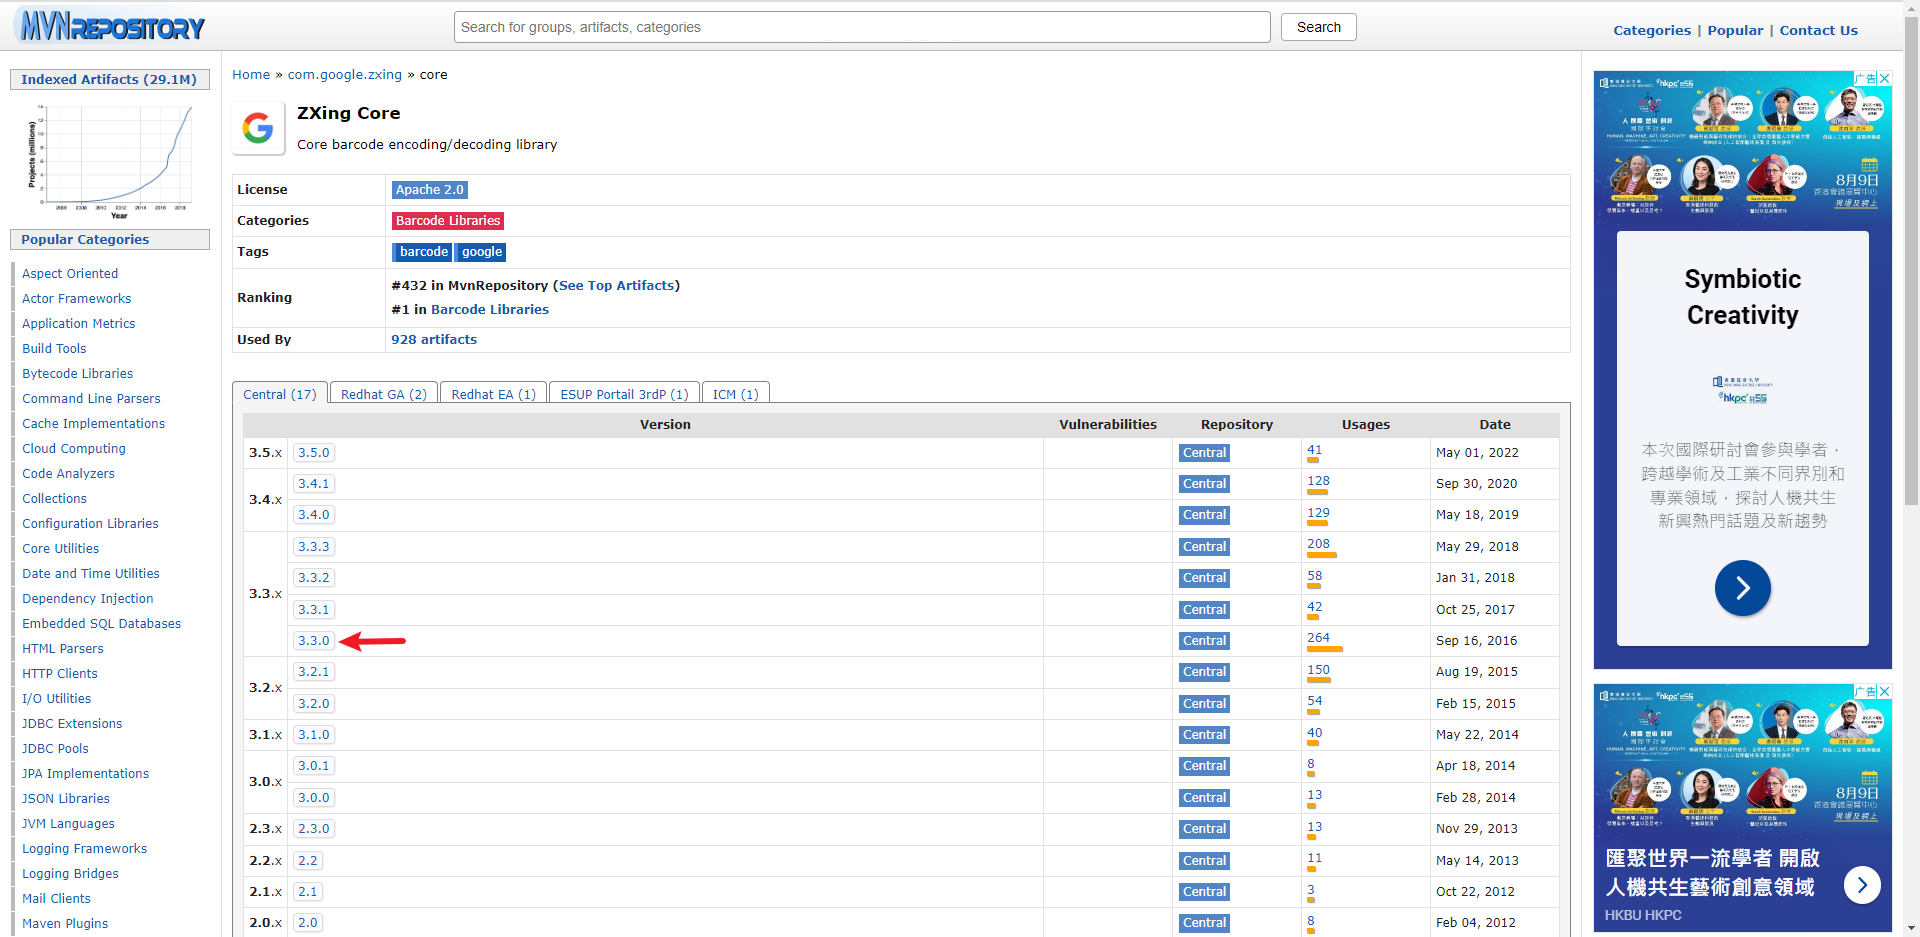Open 150 usages of version 3.2.1
Image resolution: width=1920 pixels, height=937 pixels.
(x=1319, y=670)
